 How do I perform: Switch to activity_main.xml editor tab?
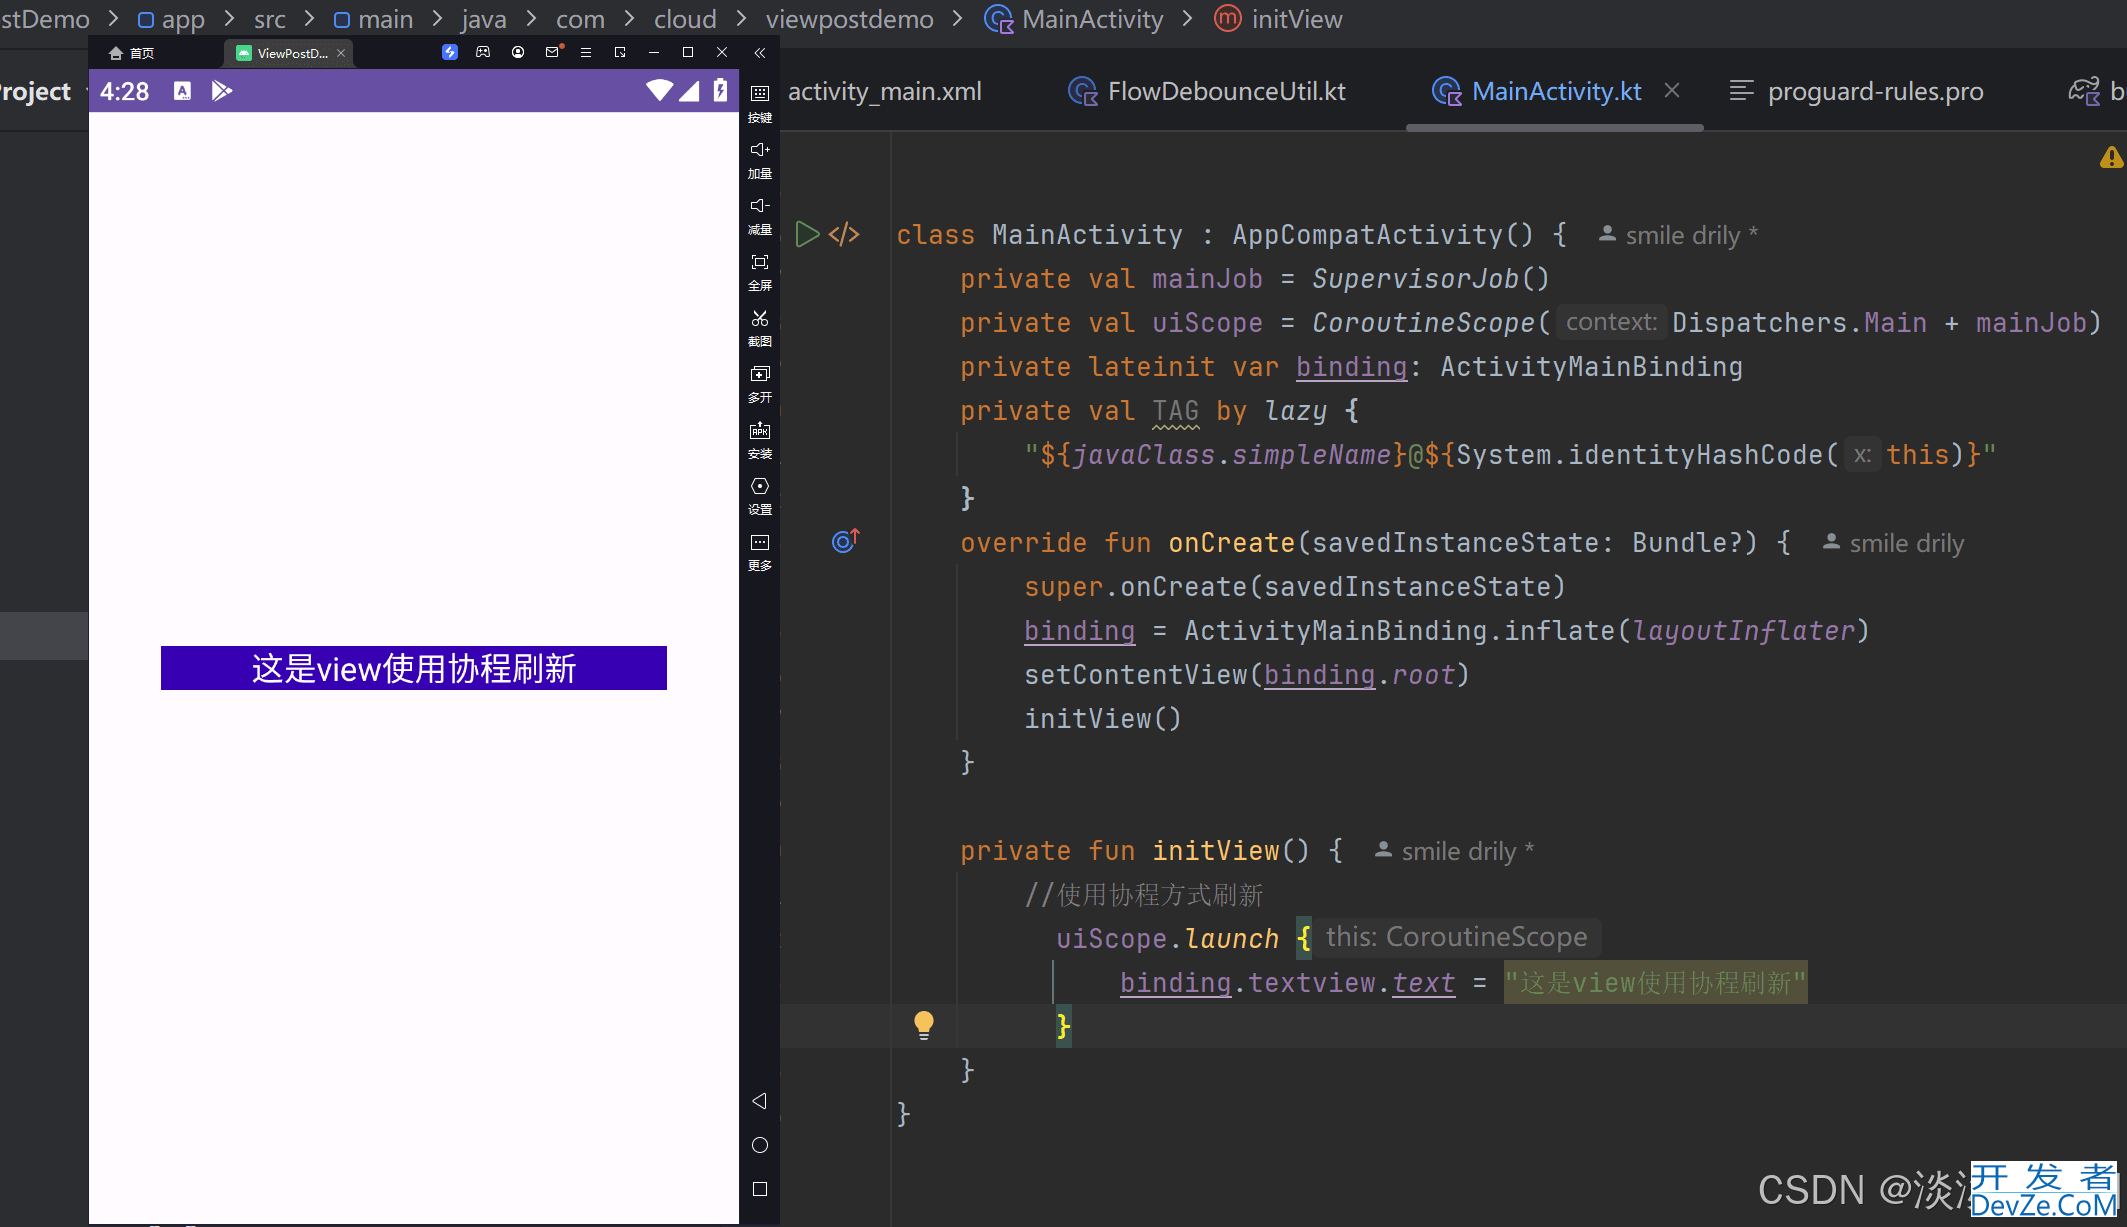click(x=884, y=91)
